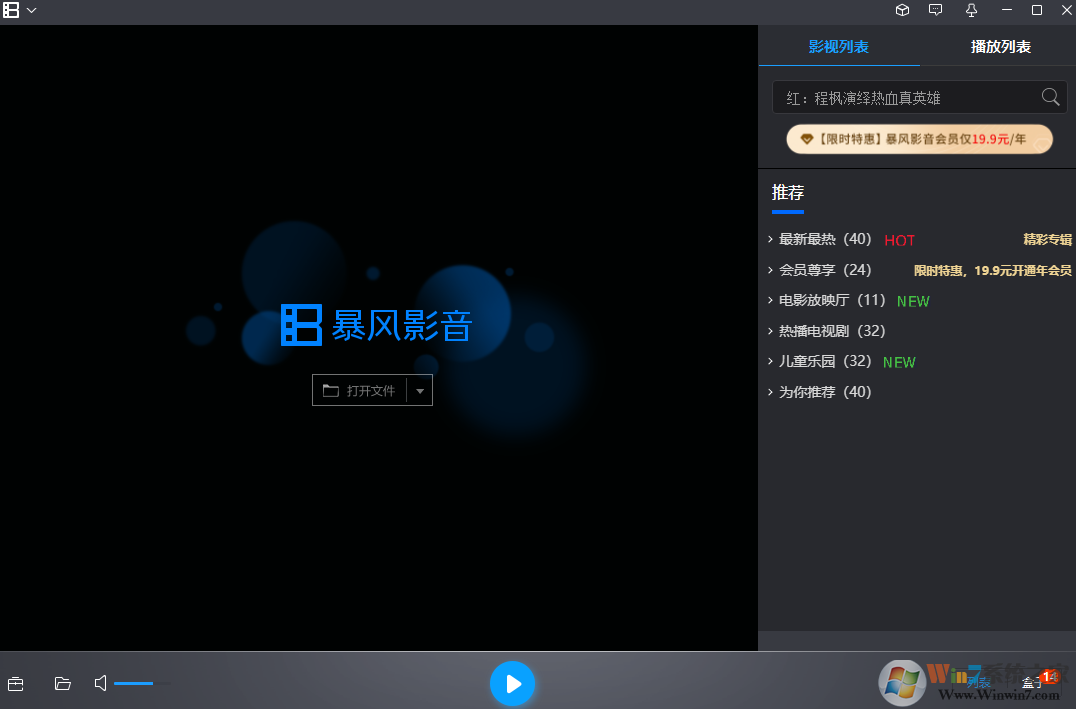Open the feedback message icon in titlebar
Image resolution: width=1076 pixels, height=709 pixels.
tap(936, 10)
